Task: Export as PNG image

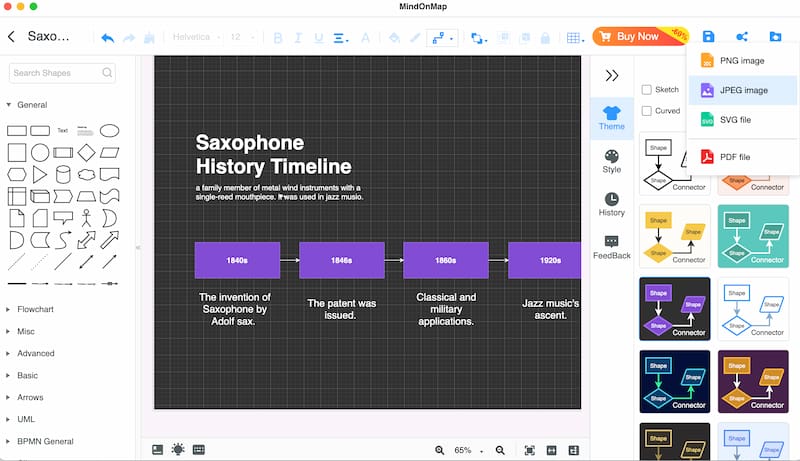Action: 742,61
